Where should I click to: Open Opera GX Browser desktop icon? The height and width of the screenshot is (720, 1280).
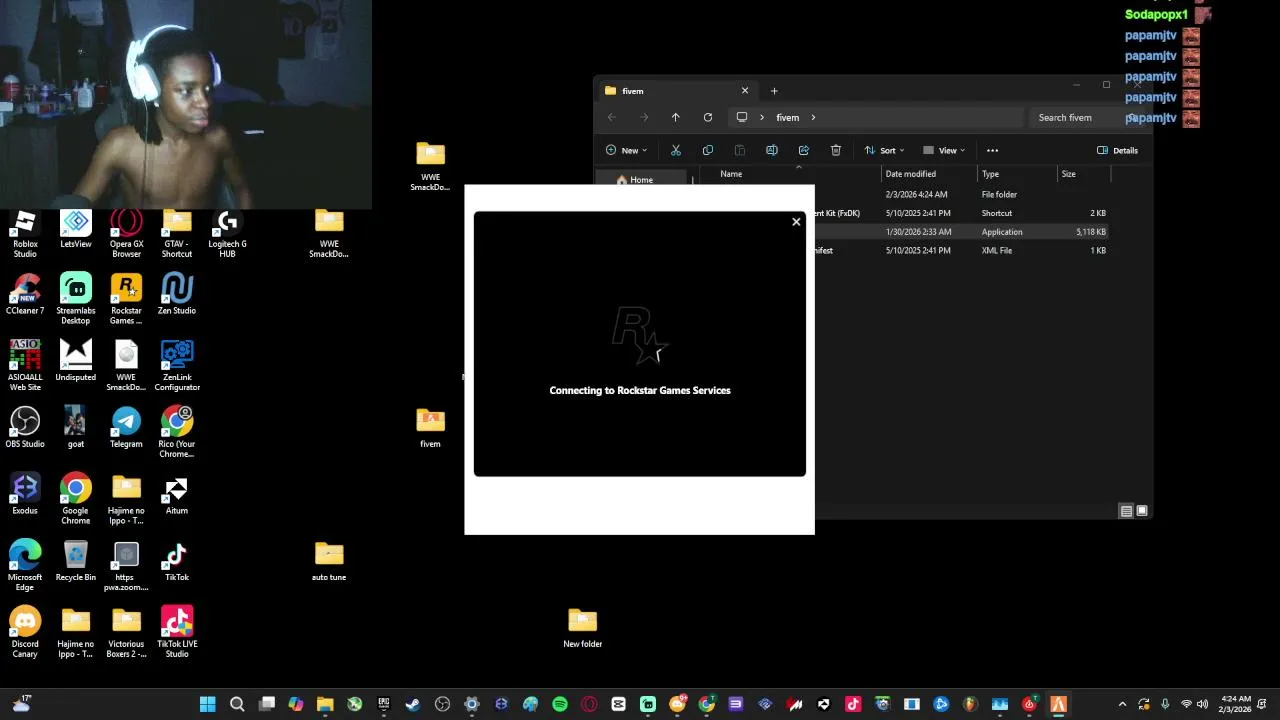126,233
